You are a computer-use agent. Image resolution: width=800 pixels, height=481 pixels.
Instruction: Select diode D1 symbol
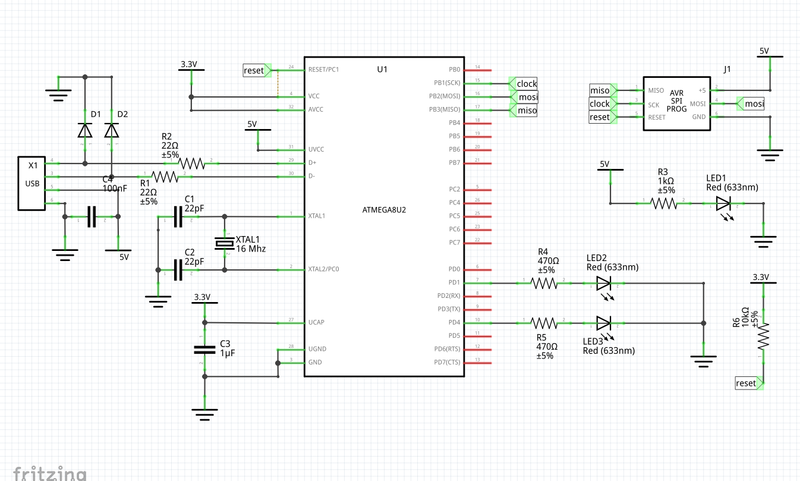(84, 131)
